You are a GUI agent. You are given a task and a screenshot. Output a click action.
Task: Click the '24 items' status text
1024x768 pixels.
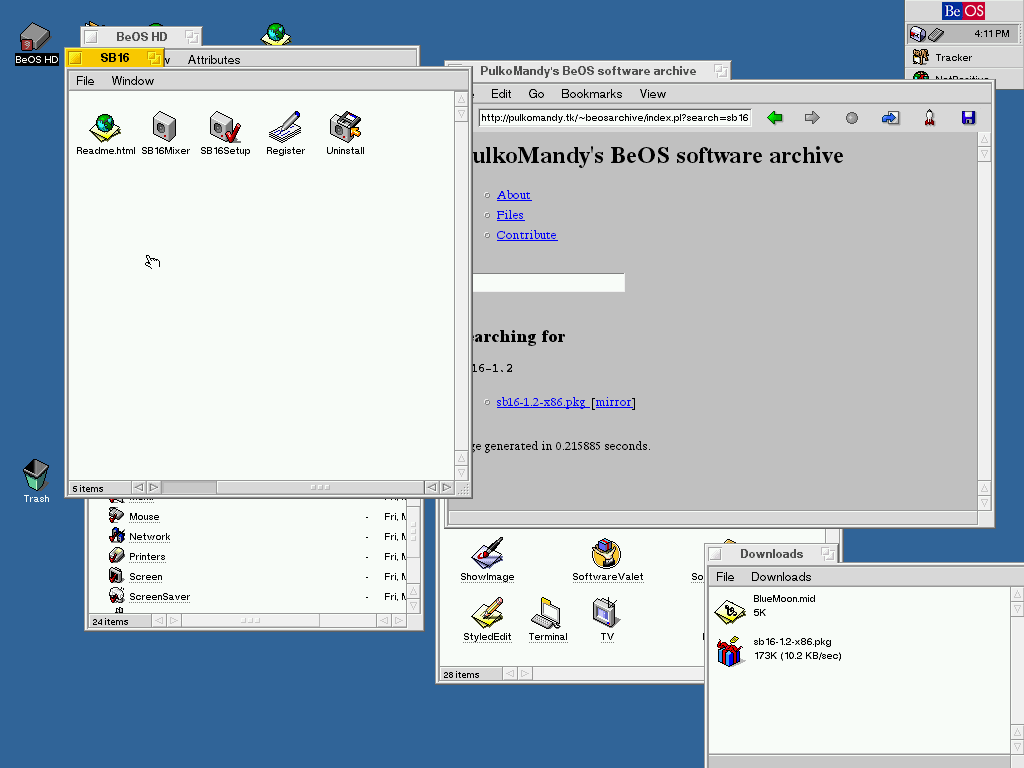(110, 622)
